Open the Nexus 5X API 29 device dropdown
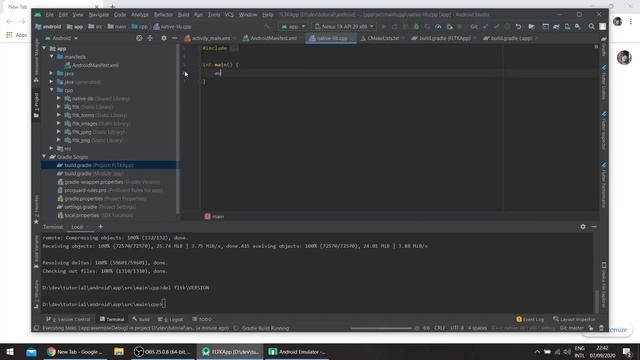The height and width of the screenshot is (360, 640). click(x=344, y=27)
